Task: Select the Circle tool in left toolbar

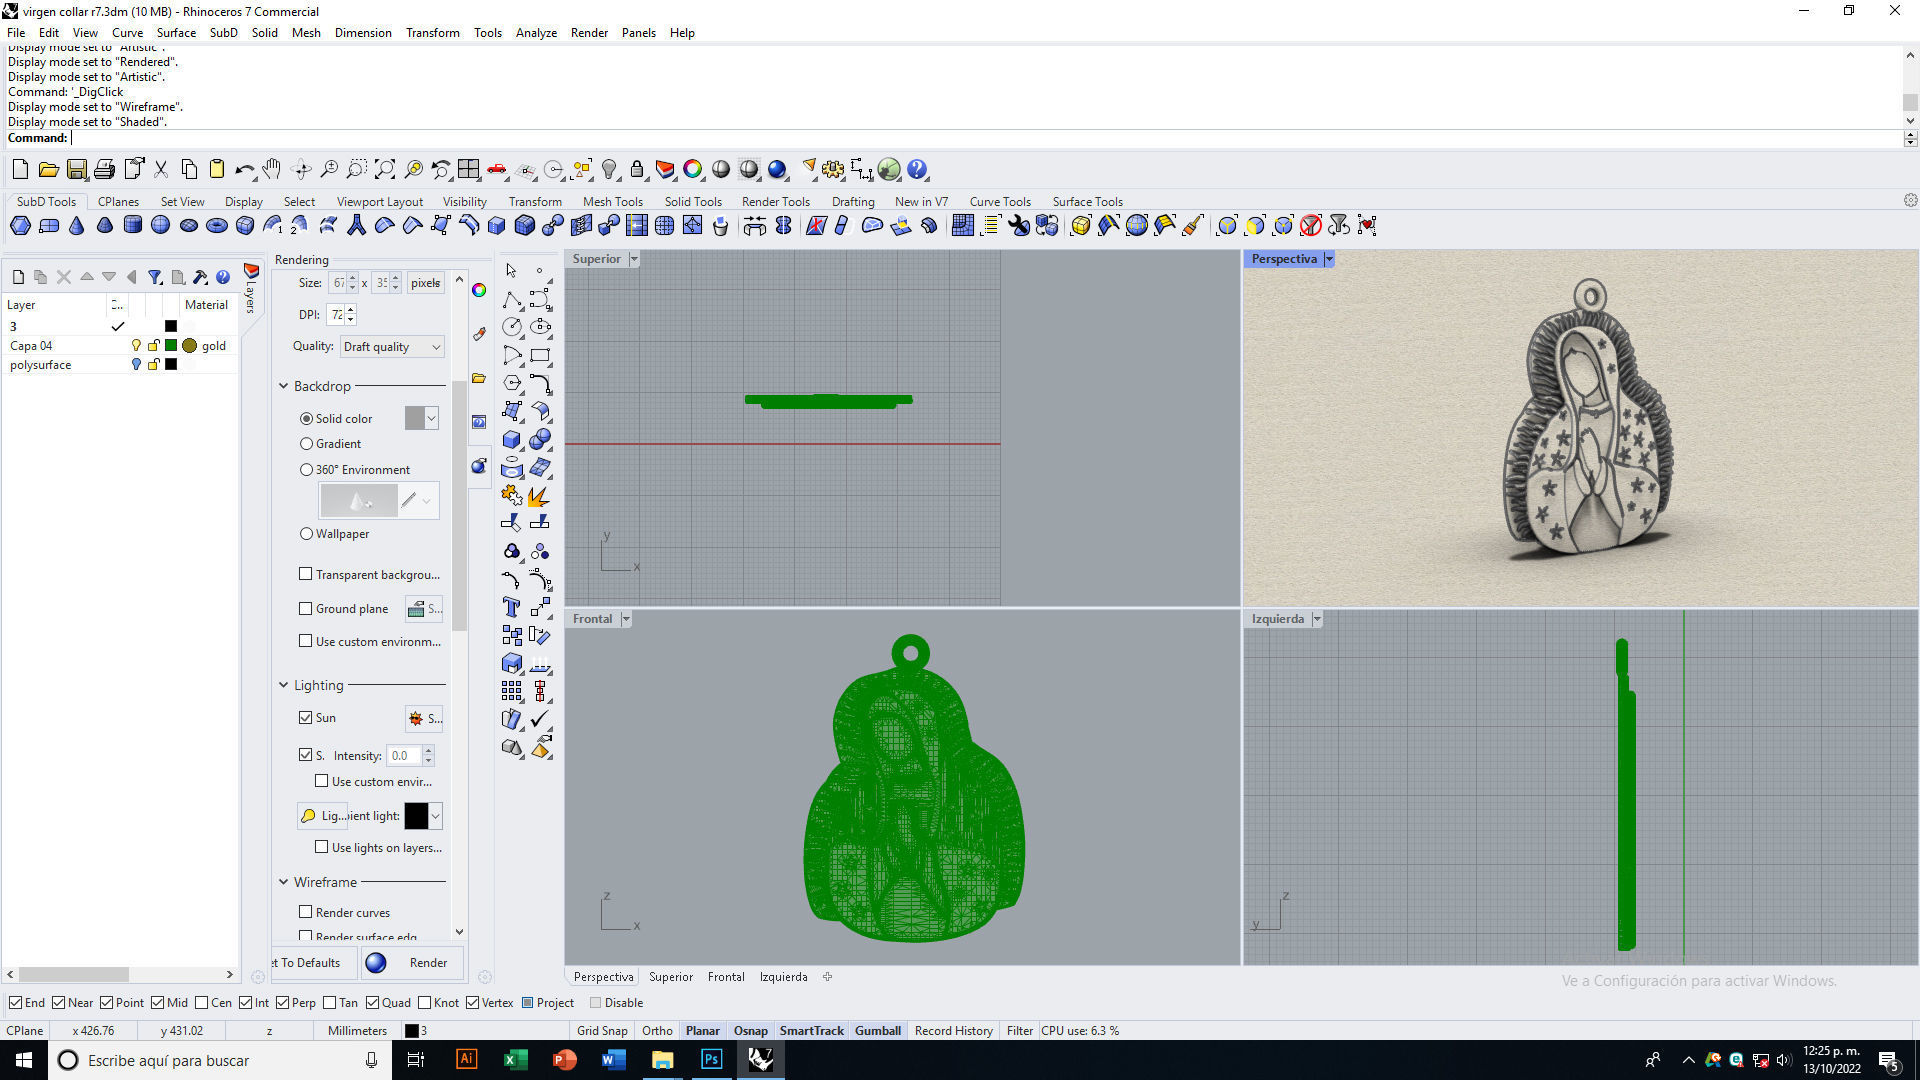Action: [x=512, y=327]
